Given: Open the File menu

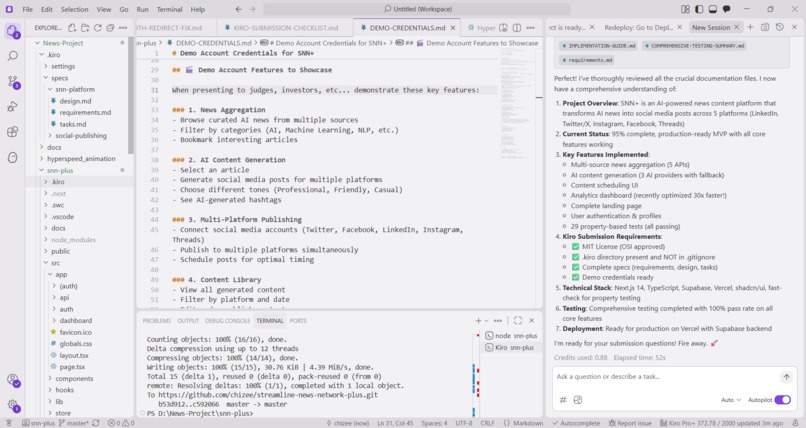Looking at the screenshot, I should (x=28, y=9).
